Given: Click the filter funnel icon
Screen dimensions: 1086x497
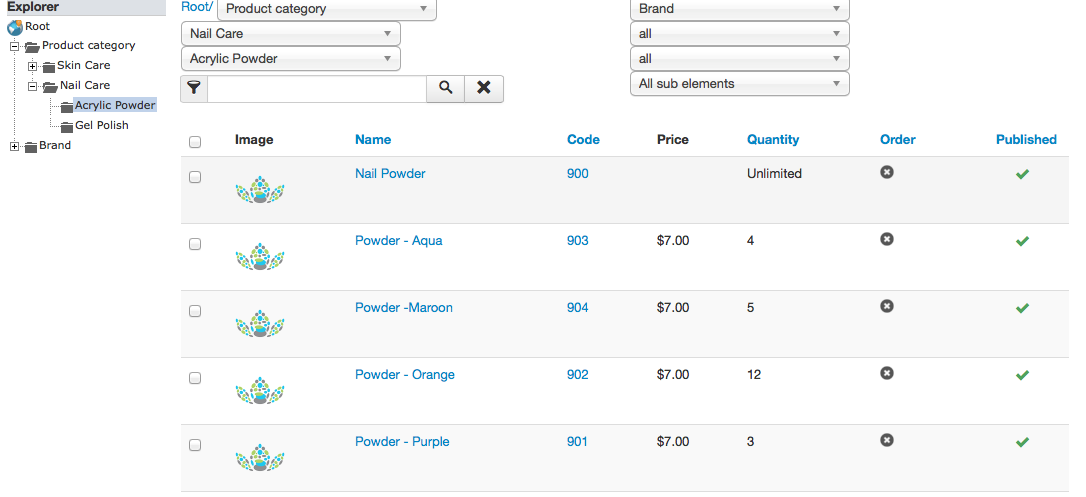Looking at the screenshot, I should point(194,89).
